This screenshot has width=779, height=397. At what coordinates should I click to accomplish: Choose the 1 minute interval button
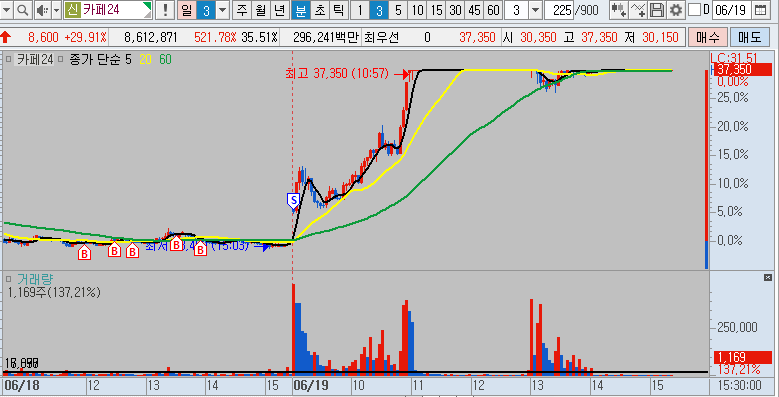point(360,10)
